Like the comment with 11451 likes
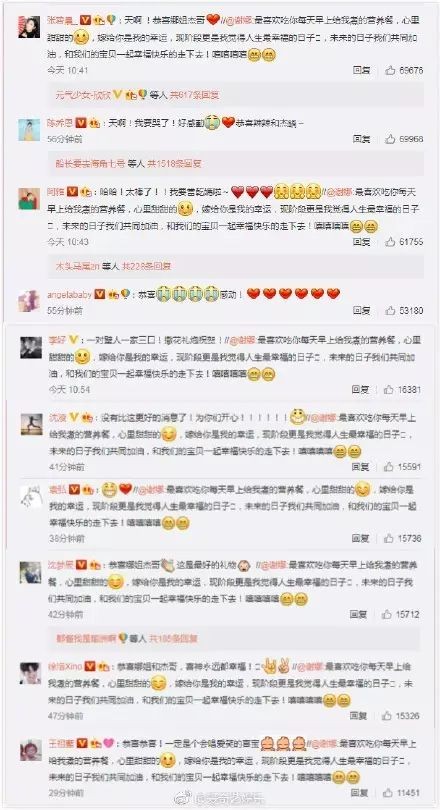 click(x=388, y=792)
